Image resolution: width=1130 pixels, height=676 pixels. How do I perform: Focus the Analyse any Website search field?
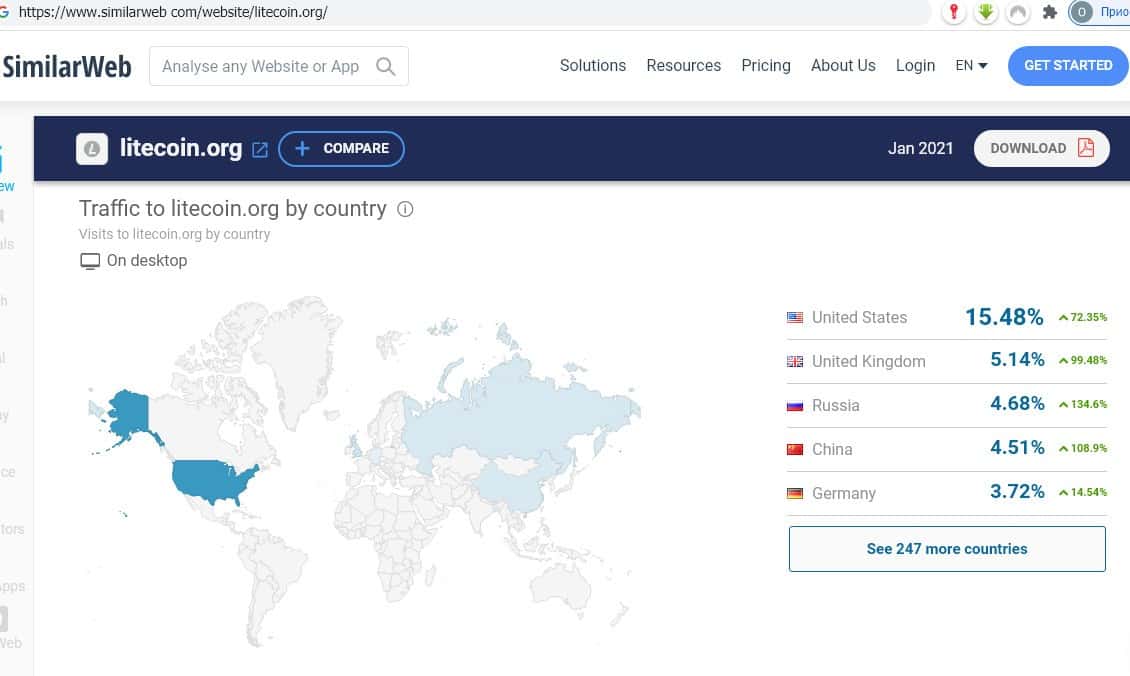click(x=260, y=66)
